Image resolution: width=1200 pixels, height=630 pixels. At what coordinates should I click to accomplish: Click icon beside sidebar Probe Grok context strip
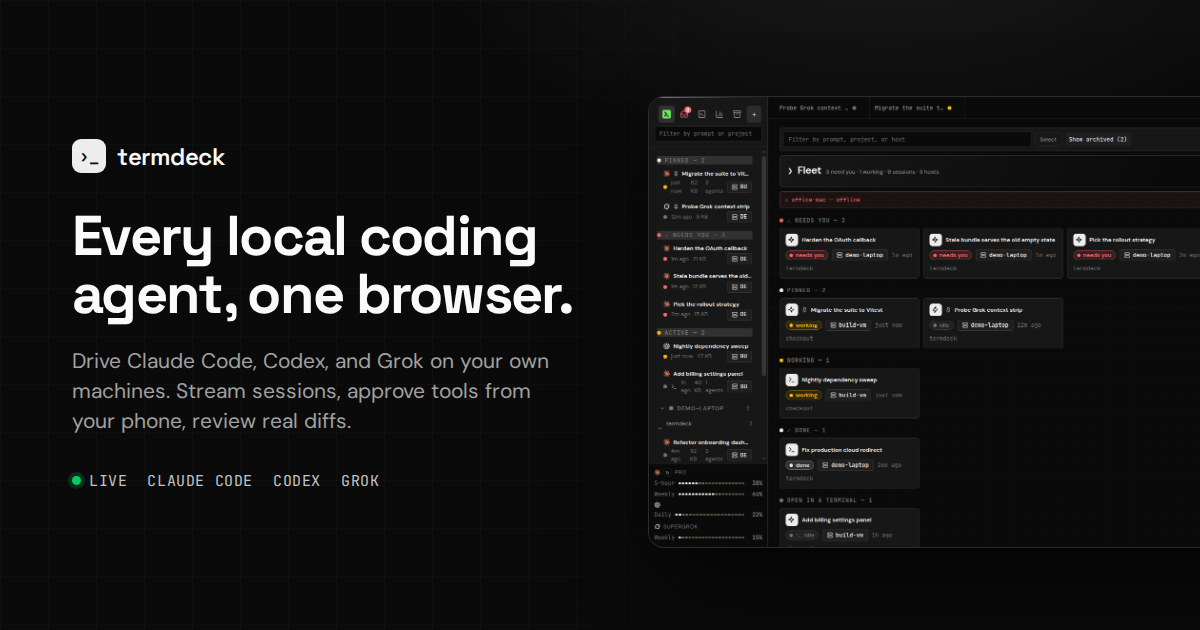click(666, 207)
